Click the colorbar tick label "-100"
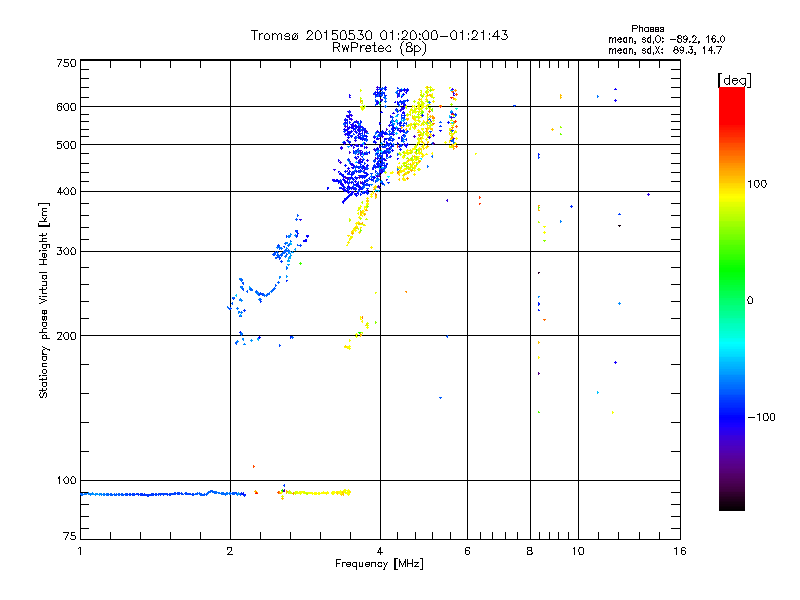This screenshot has width=800, height=600. click(x=763, y=417)
